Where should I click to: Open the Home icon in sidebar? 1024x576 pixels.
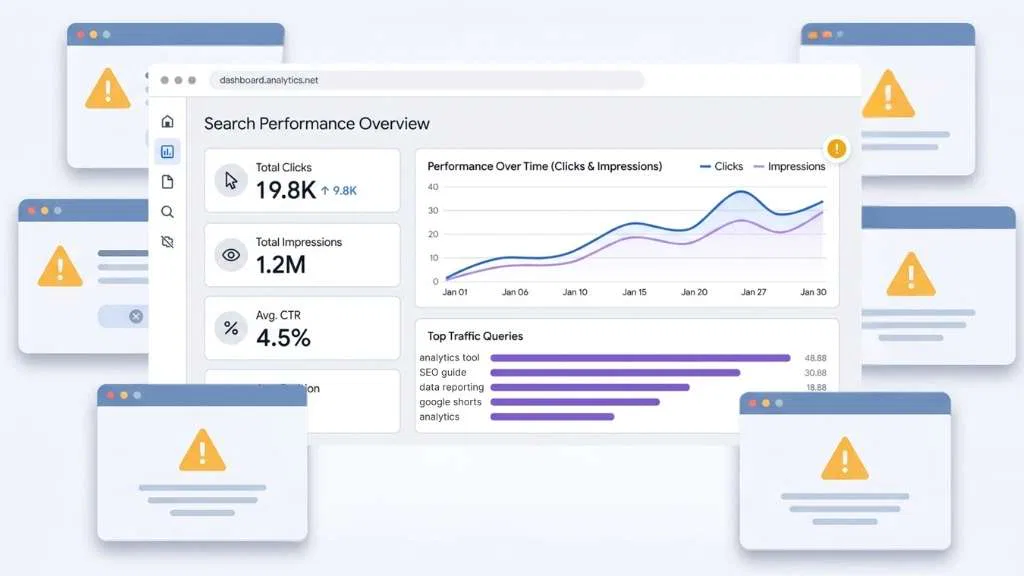coord(167,120)
